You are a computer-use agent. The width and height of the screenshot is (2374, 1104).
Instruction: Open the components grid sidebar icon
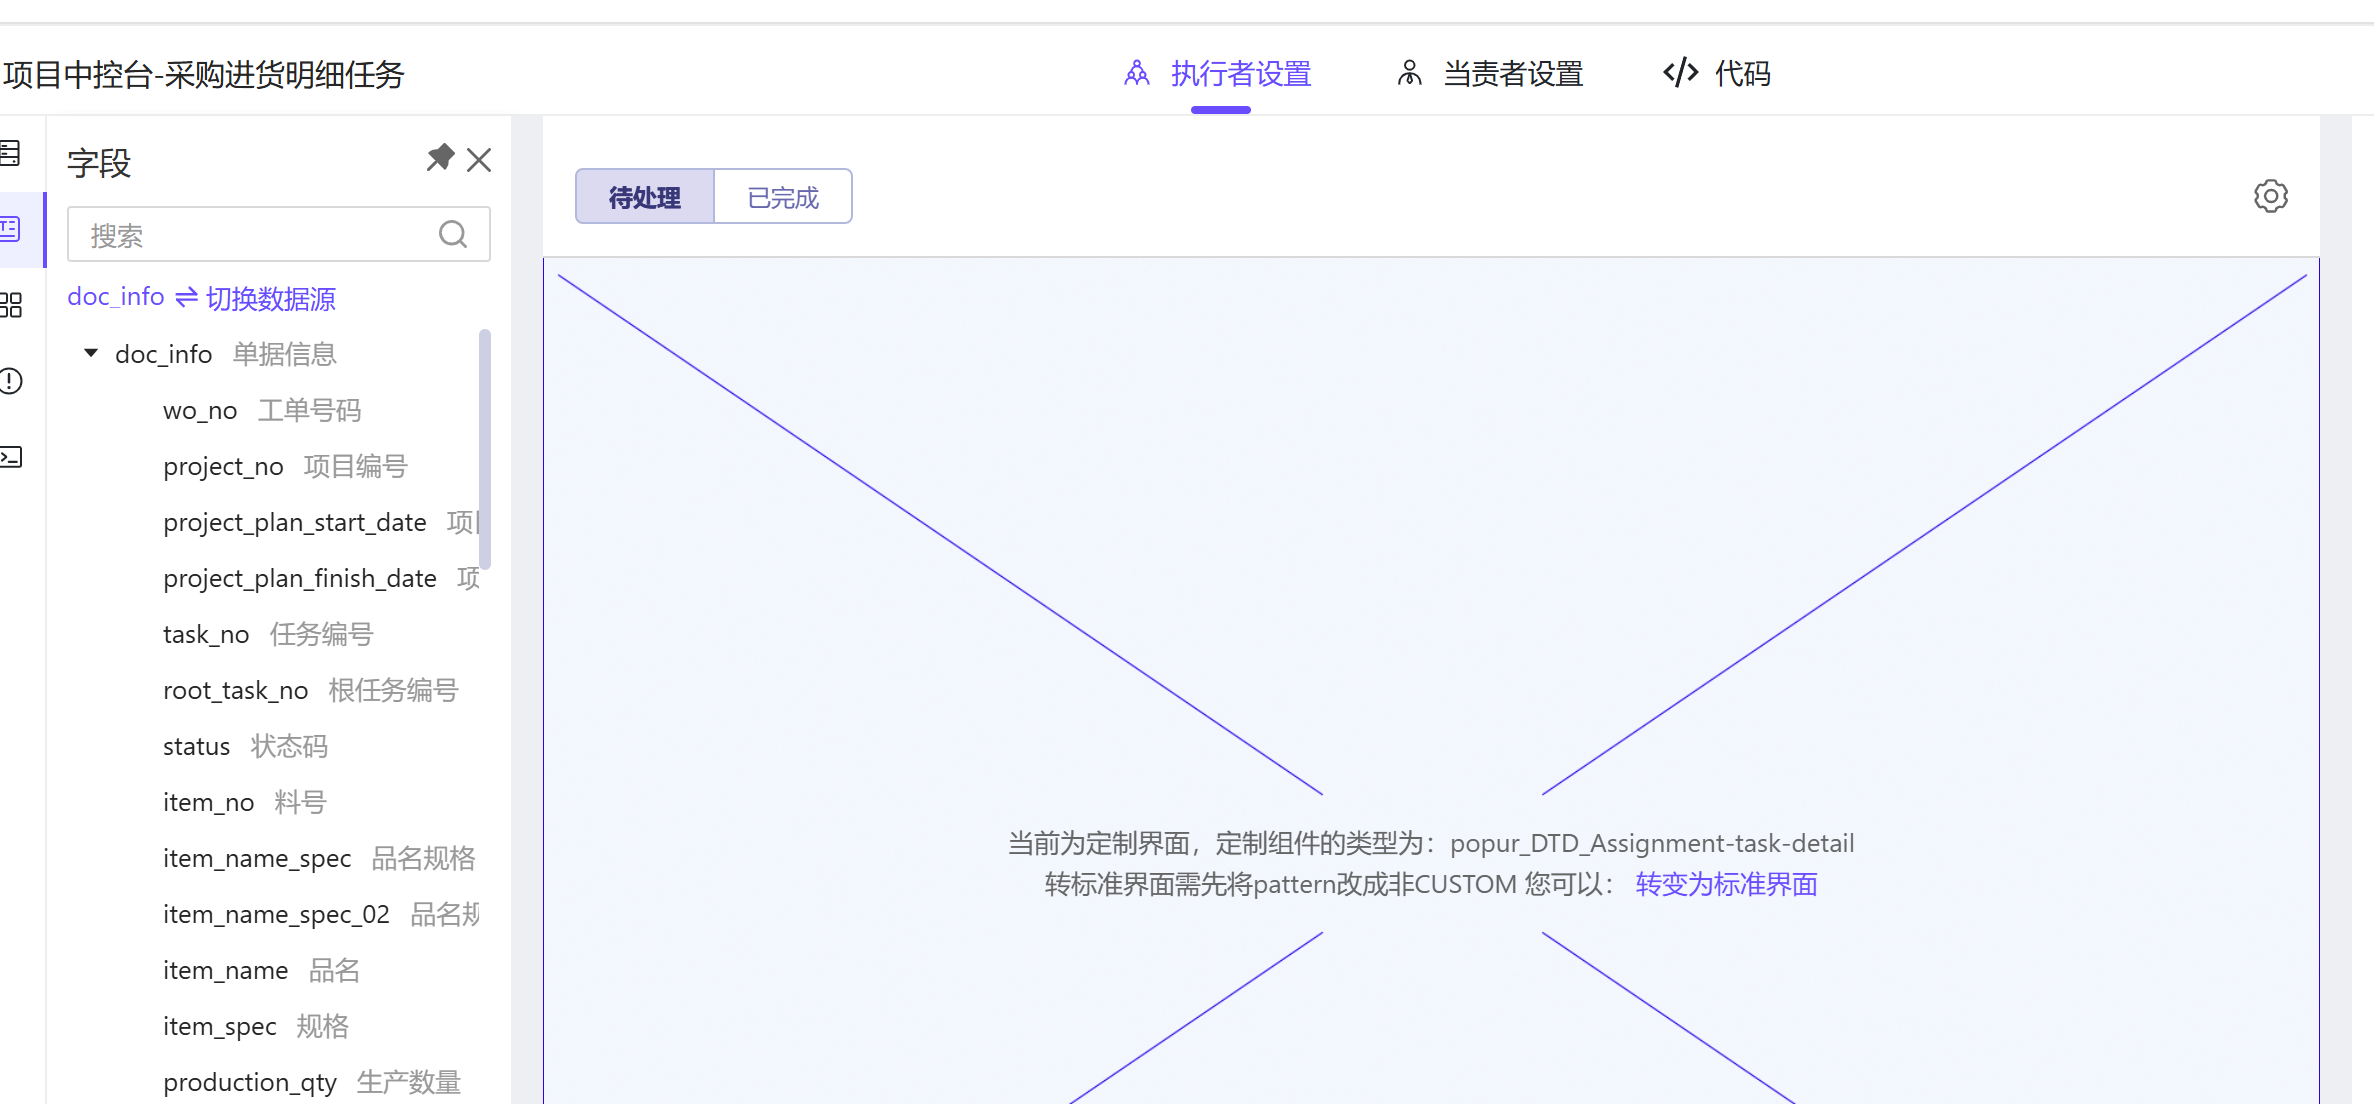pos(10,305)
